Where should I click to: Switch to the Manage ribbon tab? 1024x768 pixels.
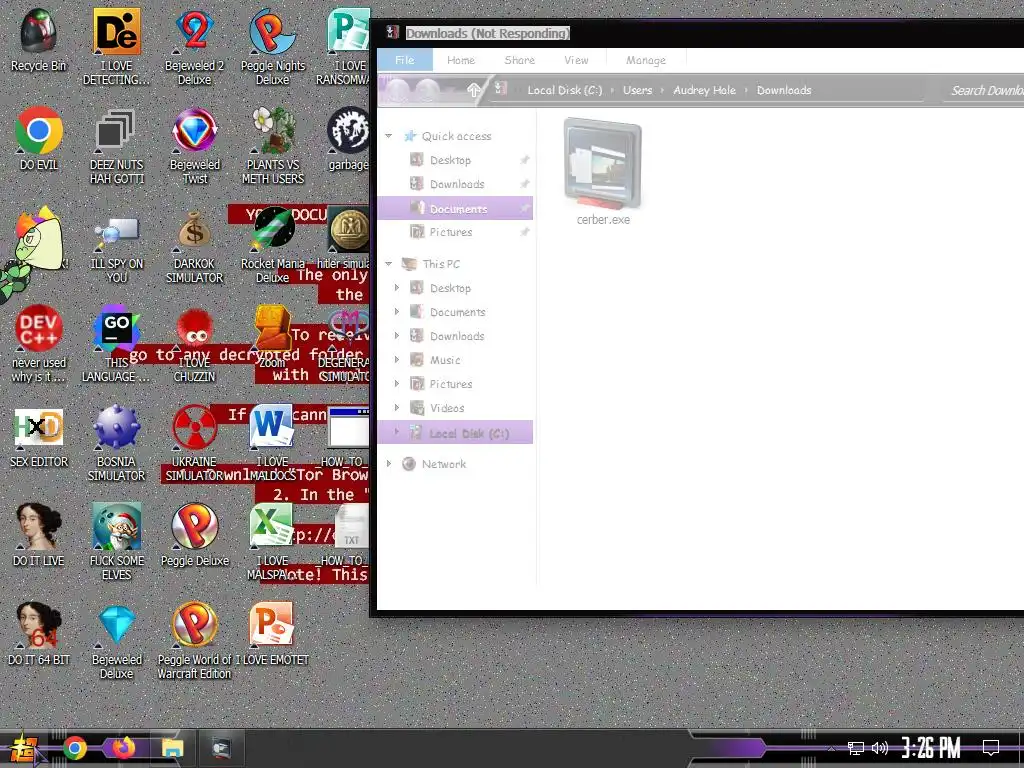pos(646,59)
